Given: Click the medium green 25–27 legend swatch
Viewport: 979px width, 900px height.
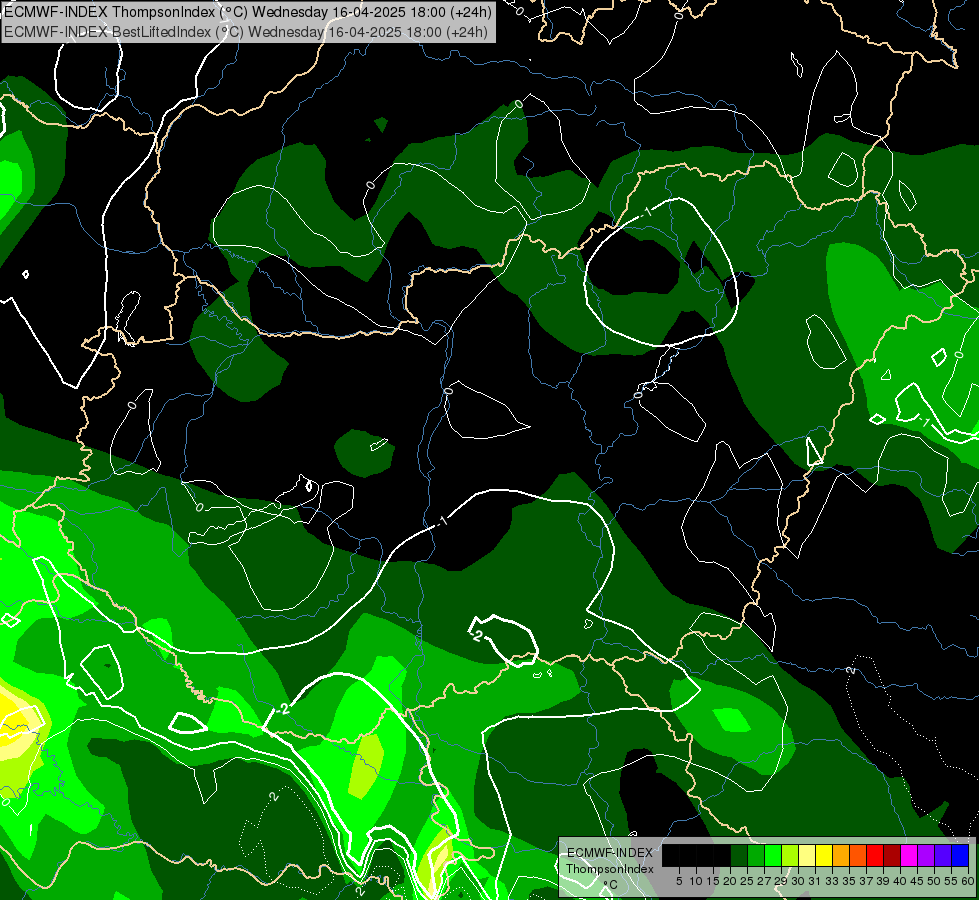Looking at the screenshot, I should 756,855.
